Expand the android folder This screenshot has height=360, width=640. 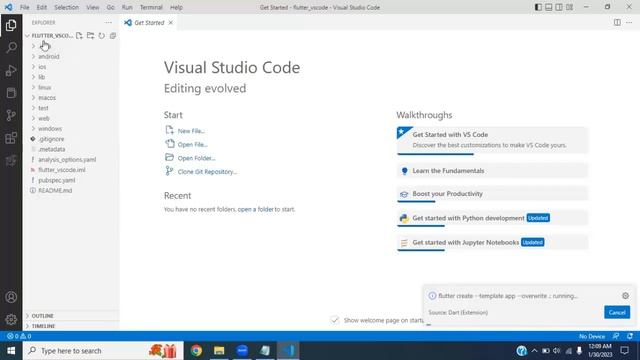[x=49, y=57]
